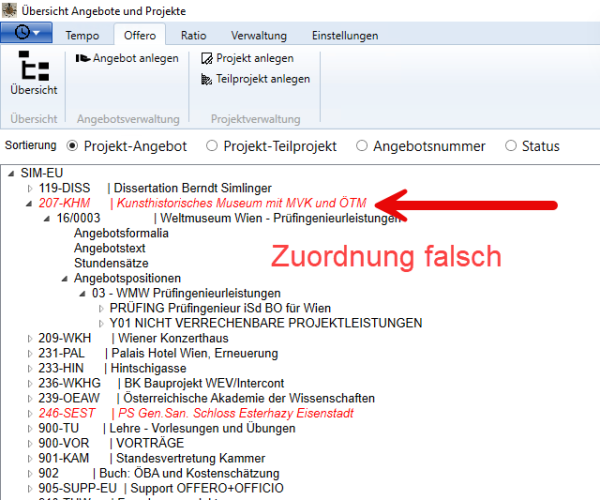600x500 pixels.
Task: Open the clock application menu button
Action: click(26, 32)
